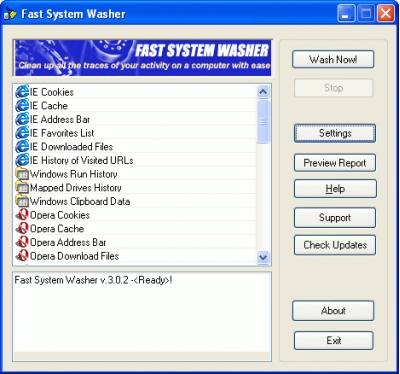400x374 pixels.
Task: Click the IE Cookies Internet Explorer icon
Action: [22, 92]
